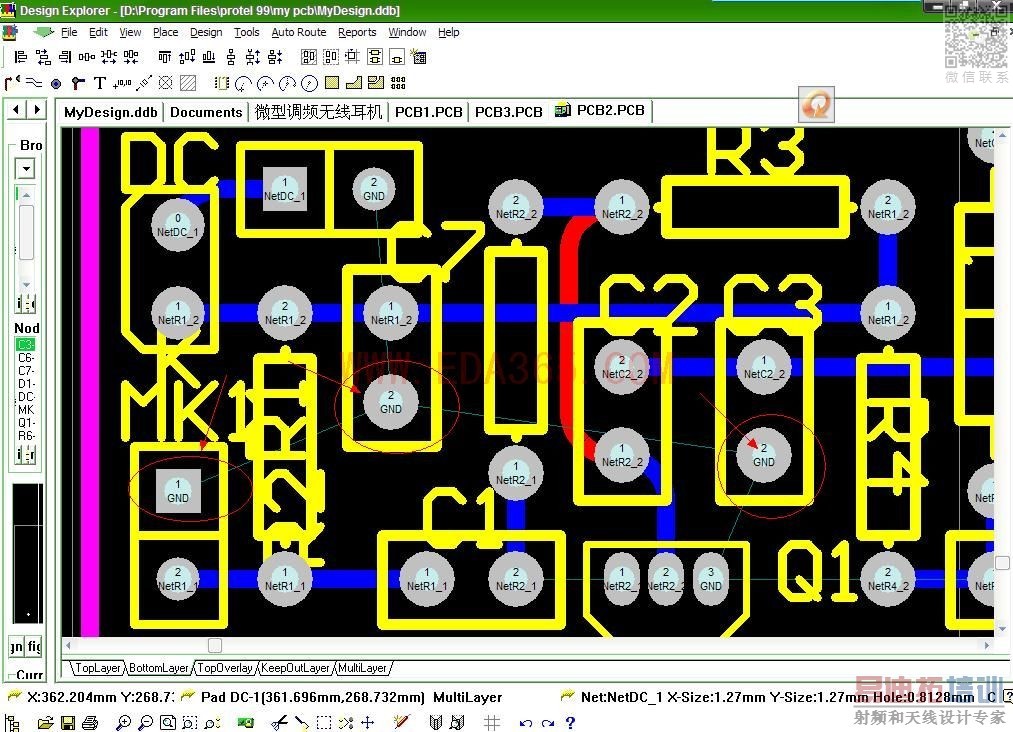This screenshot has width=1013, height=732.
Task: Open the Browse panel dropdown
Action: coord(26,169)
